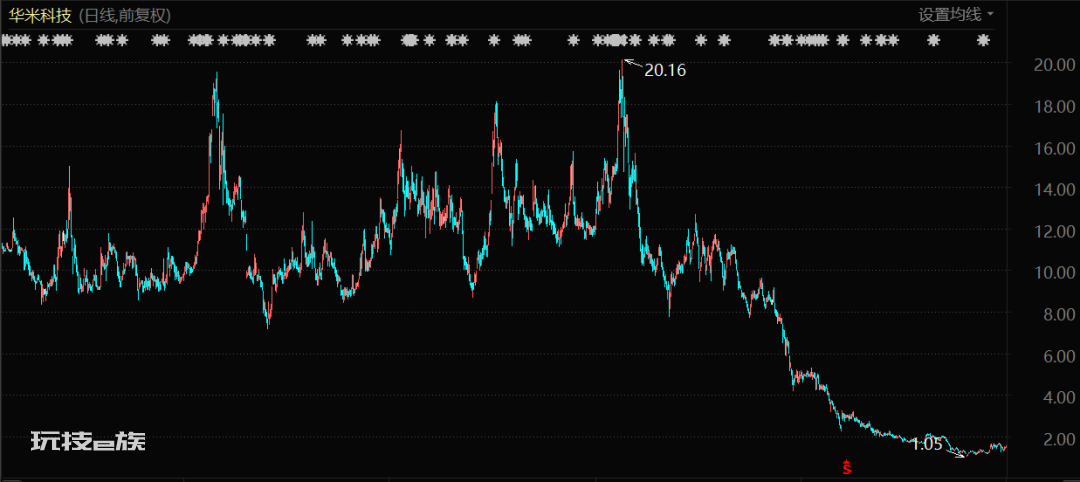1080x482 pixels.
Task: Click the 1.05 lowest price label
Action: coord(926,445)
